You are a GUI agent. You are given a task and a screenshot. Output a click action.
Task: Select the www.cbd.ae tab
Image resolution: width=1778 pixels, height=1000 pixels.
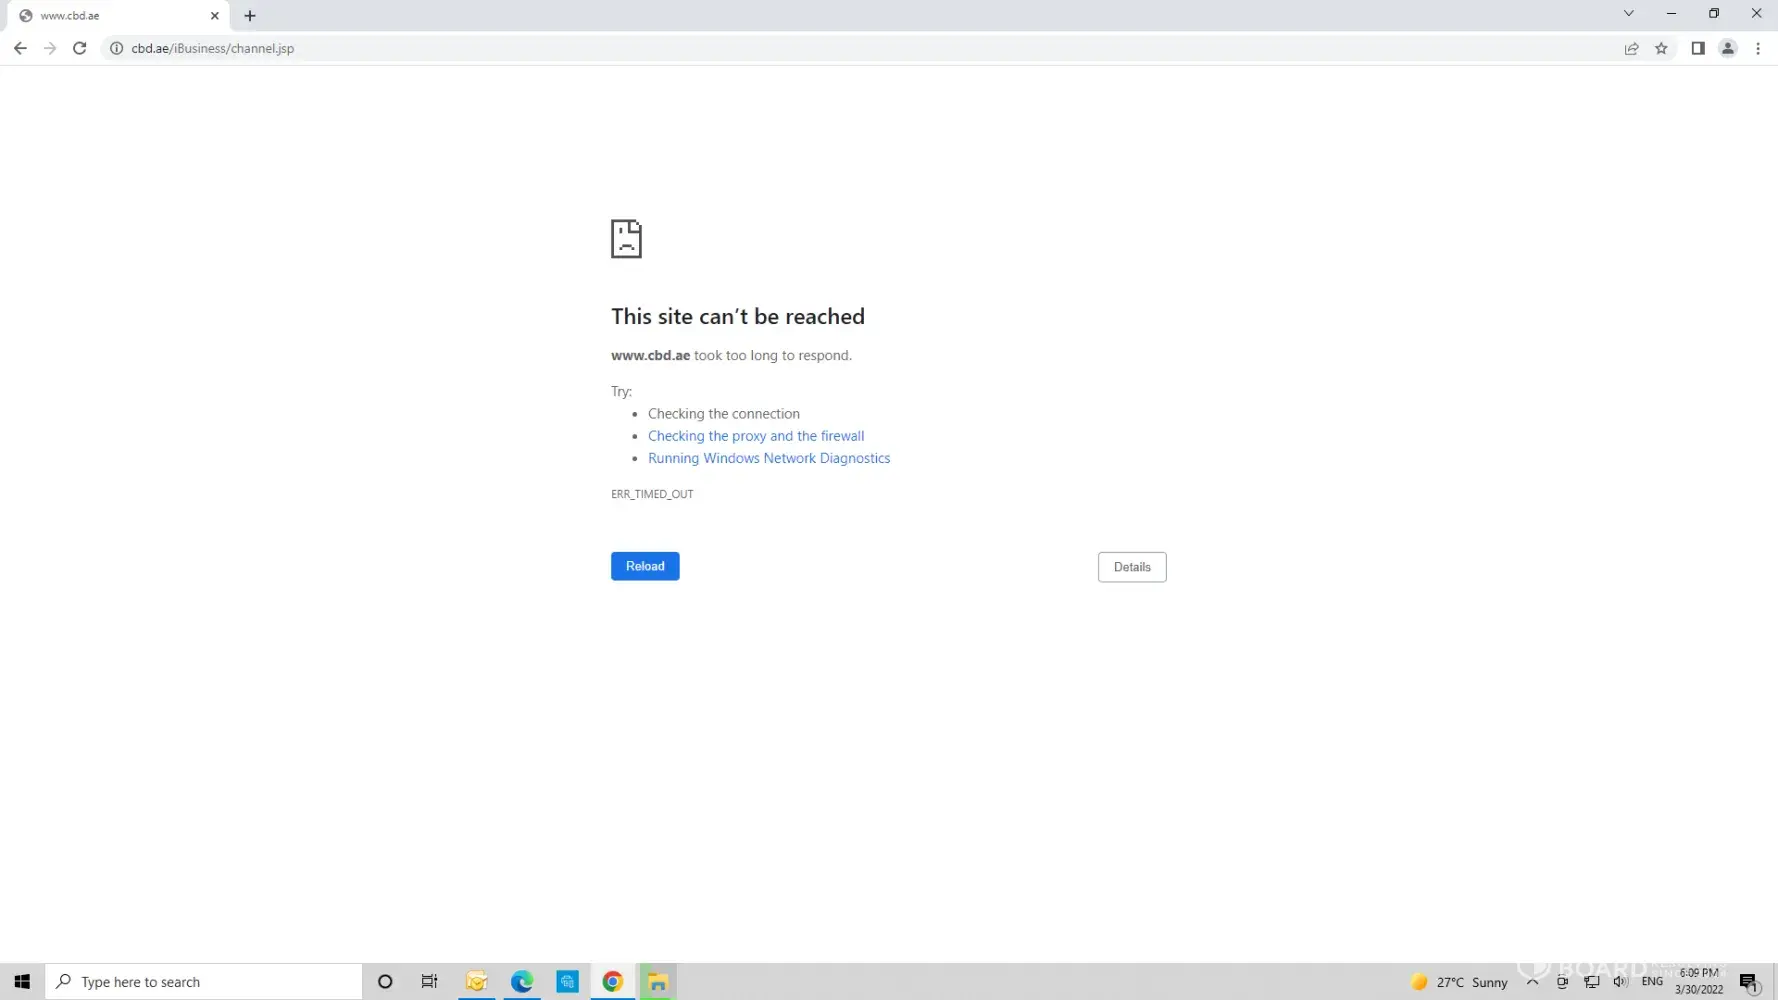110,16
